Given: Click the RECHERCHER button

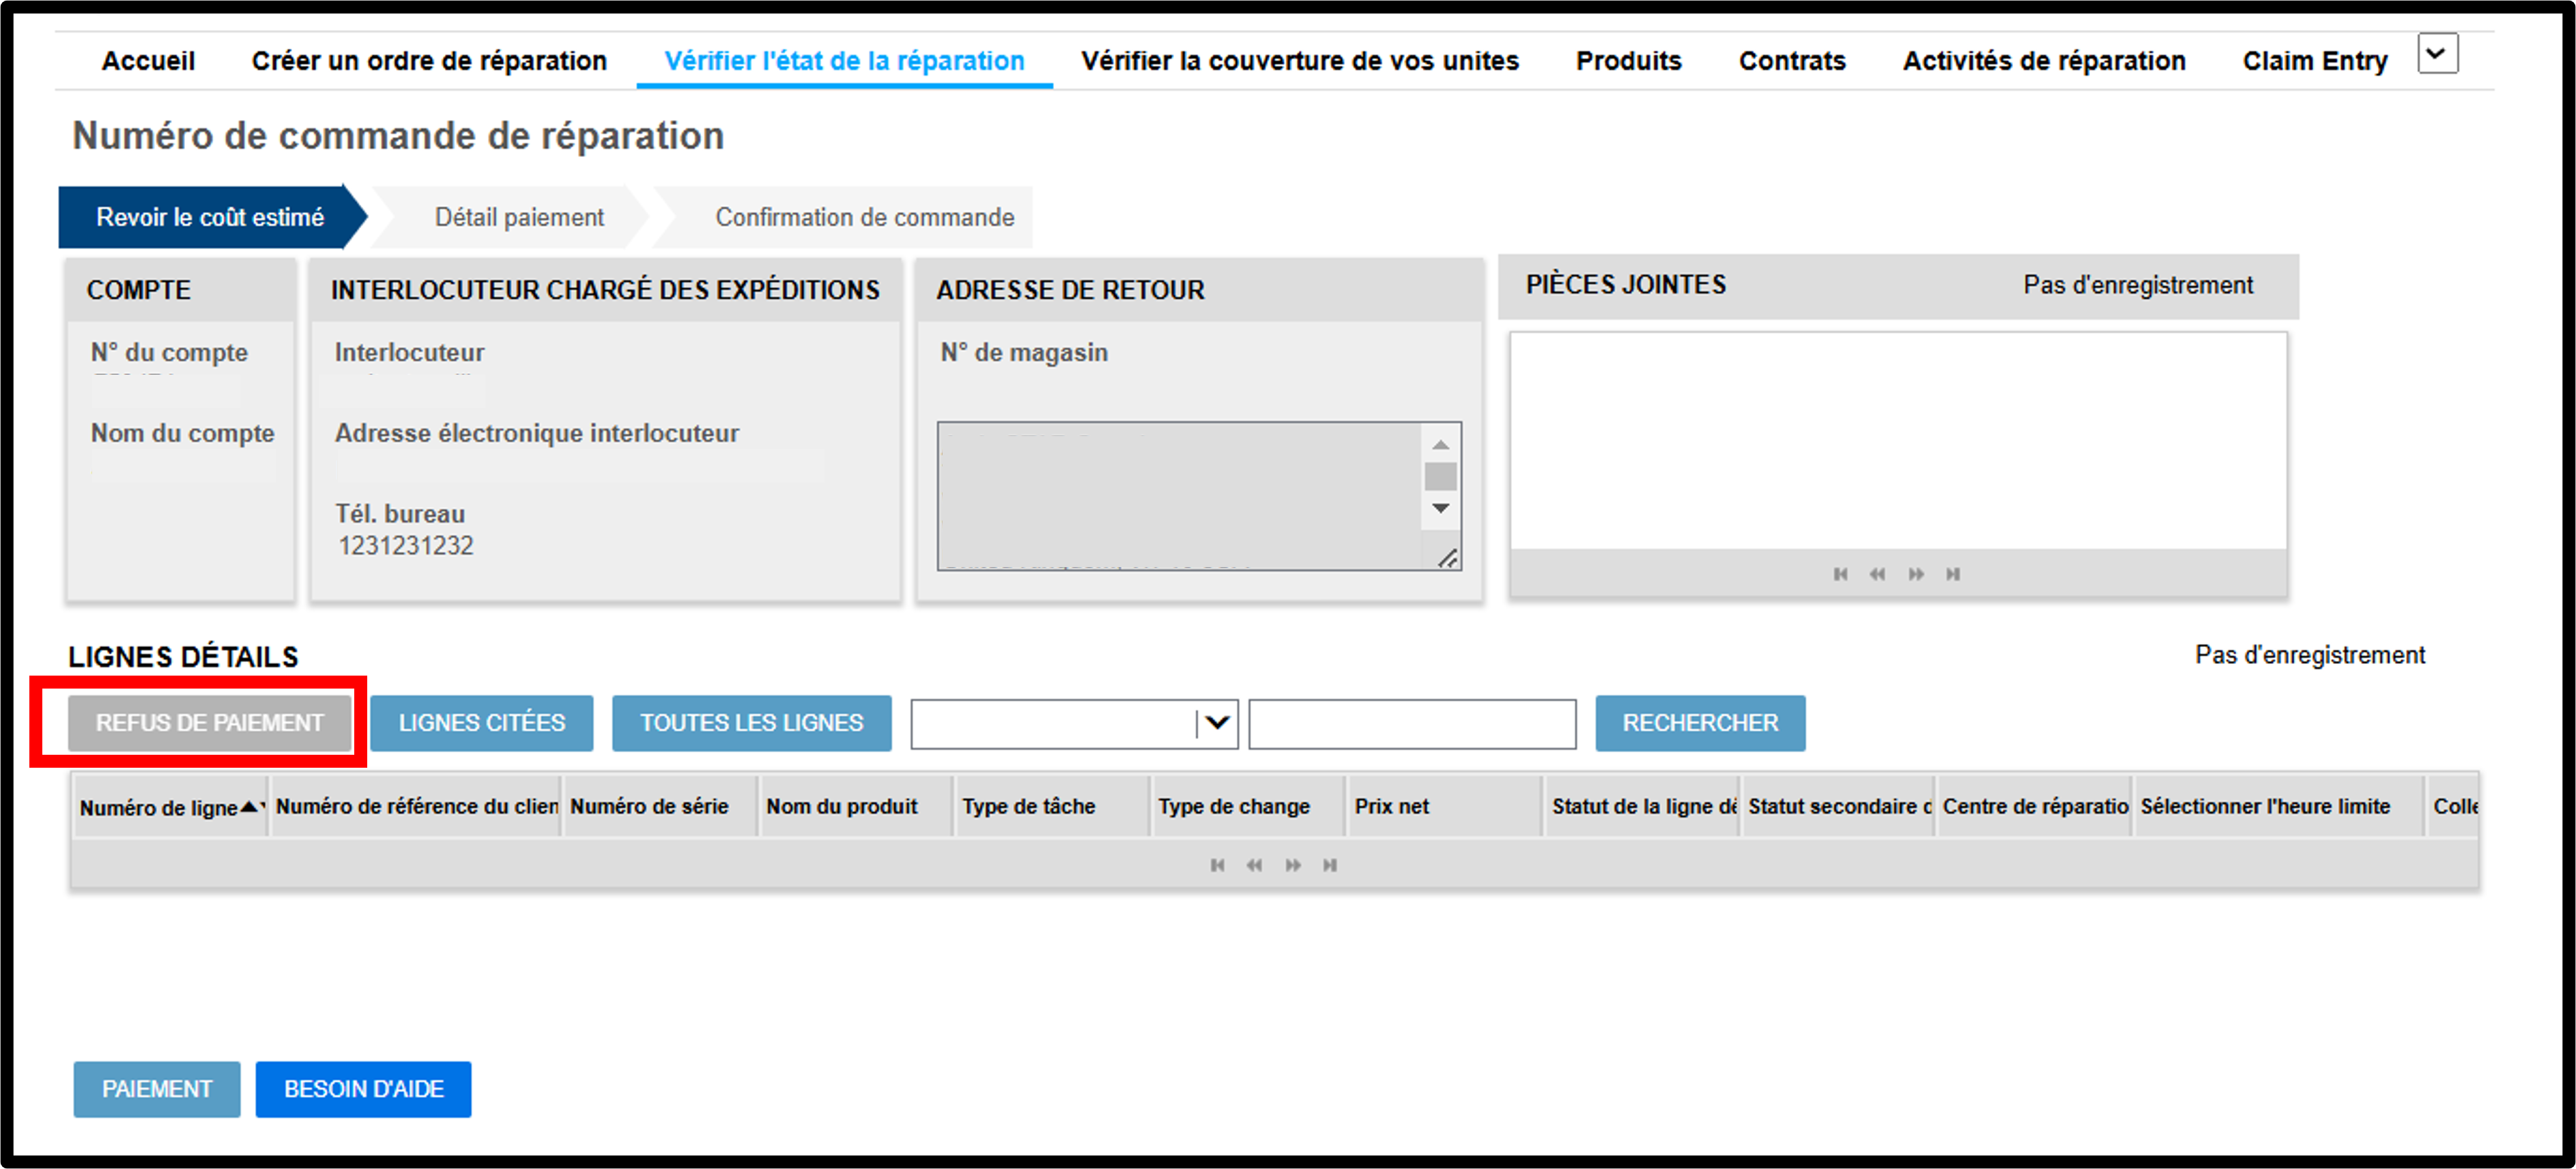Looking at the screenshot, I should click(x=1700, y=723).
